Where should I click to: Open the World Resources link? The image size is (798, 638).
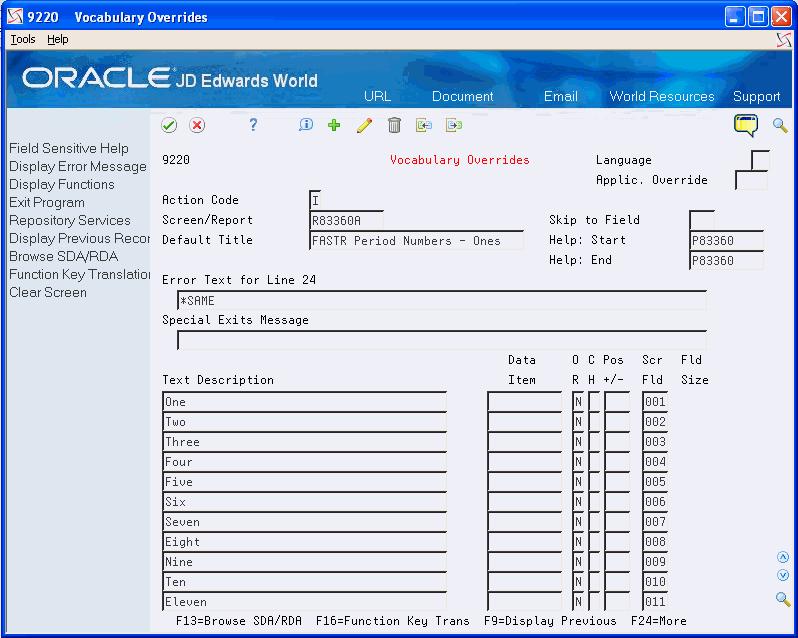pos(662,96)
